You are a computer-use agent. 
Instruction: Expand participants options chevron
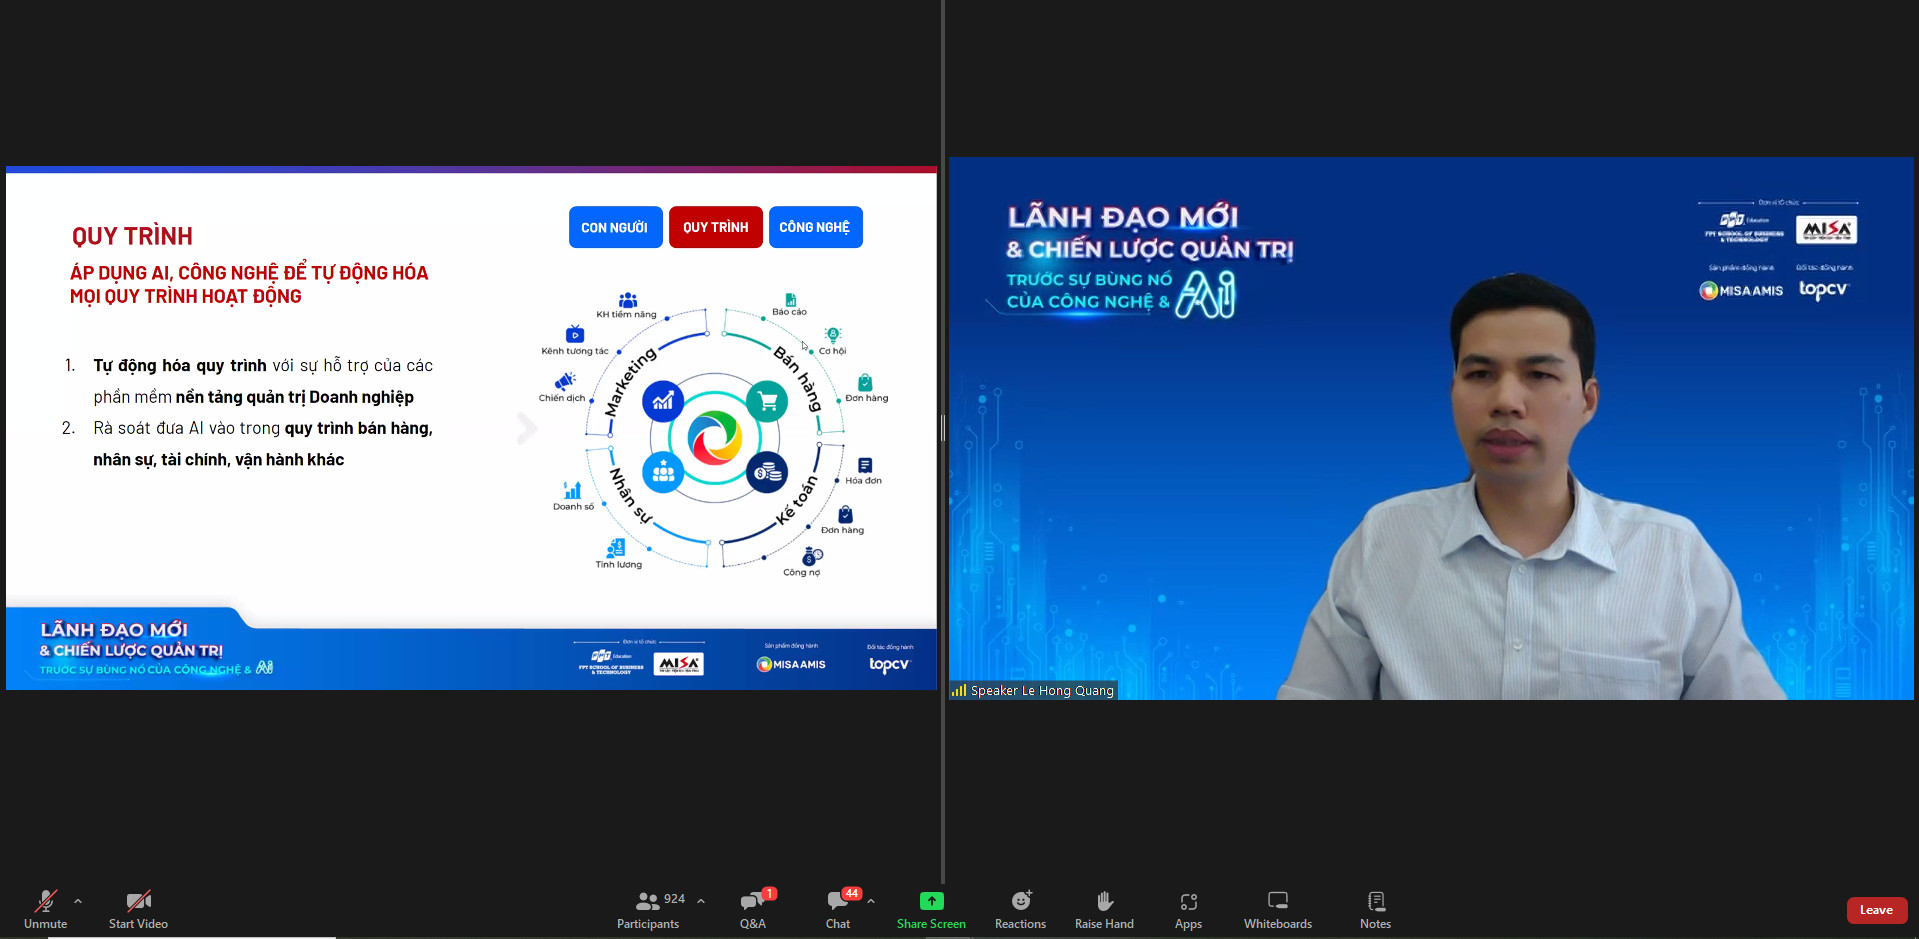[x=701, y=901]
